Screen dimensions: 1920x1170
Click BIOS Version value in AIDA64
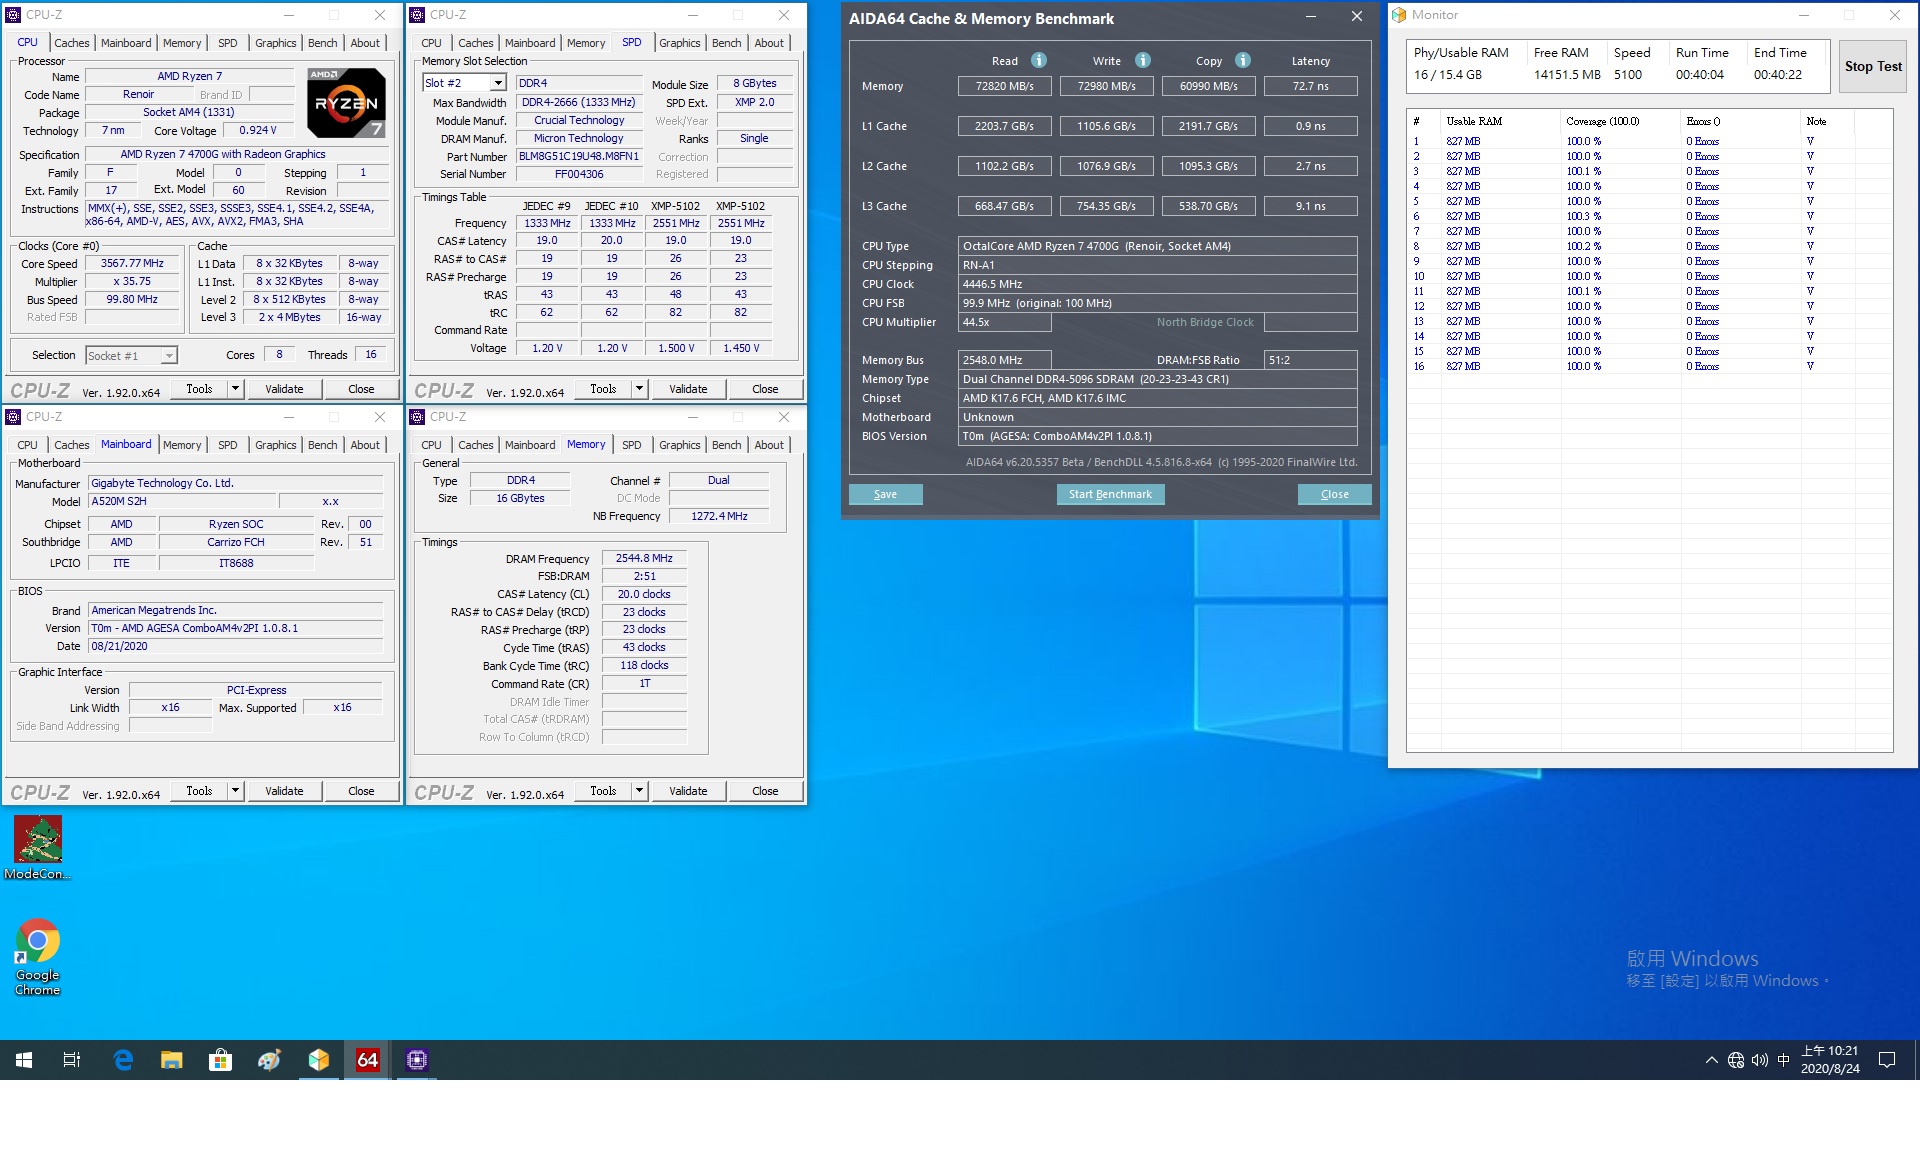1157,437
